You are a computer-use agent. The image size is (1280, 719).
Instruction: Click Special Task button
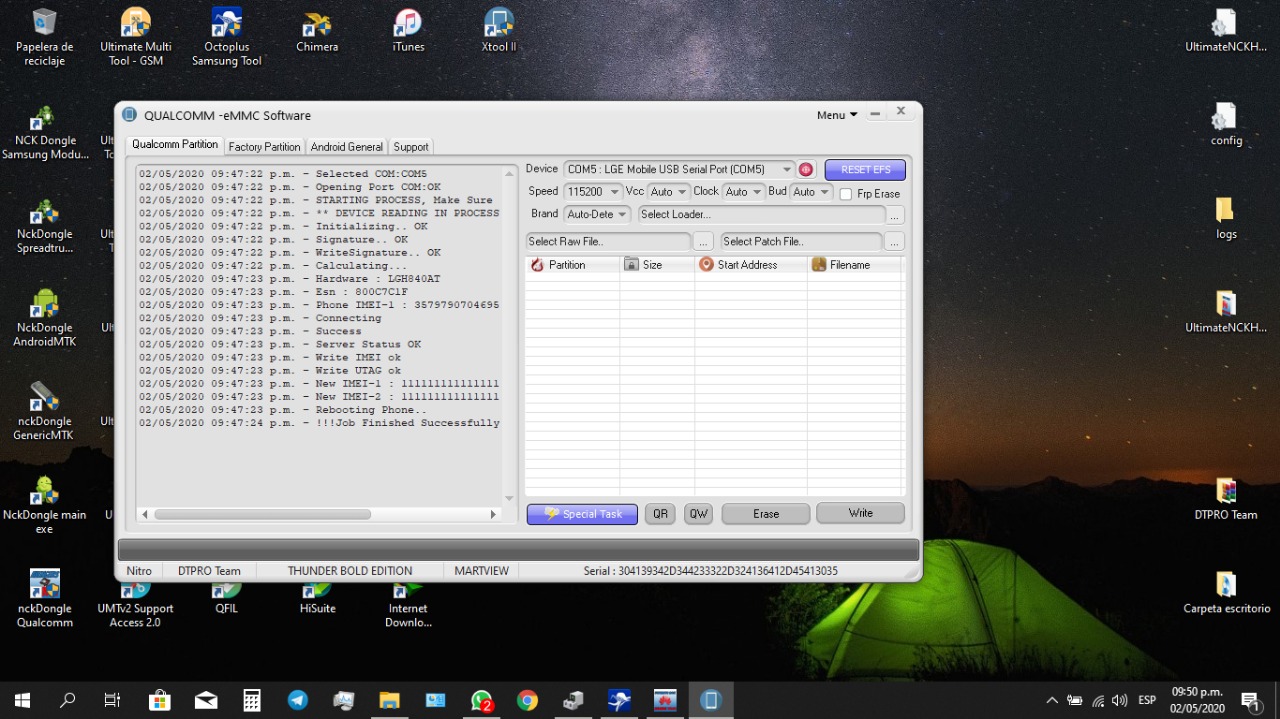(x=581, y=514)
